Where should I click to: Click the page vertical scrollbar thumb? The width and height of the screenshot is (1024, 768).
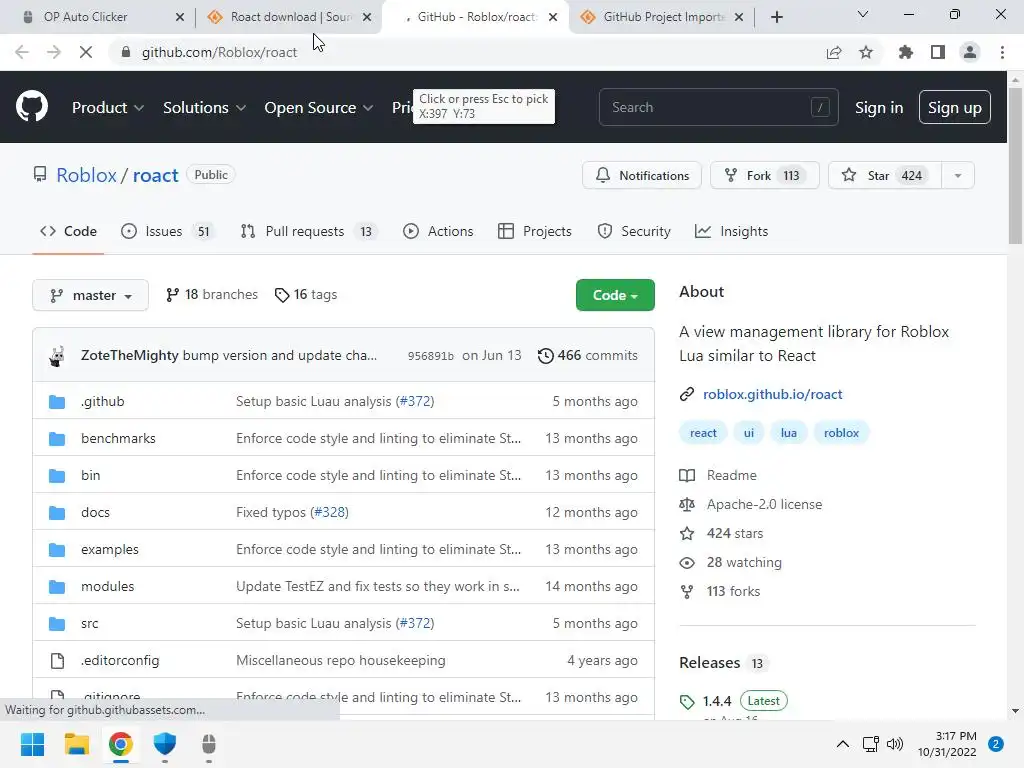(x=1015, y=165)
